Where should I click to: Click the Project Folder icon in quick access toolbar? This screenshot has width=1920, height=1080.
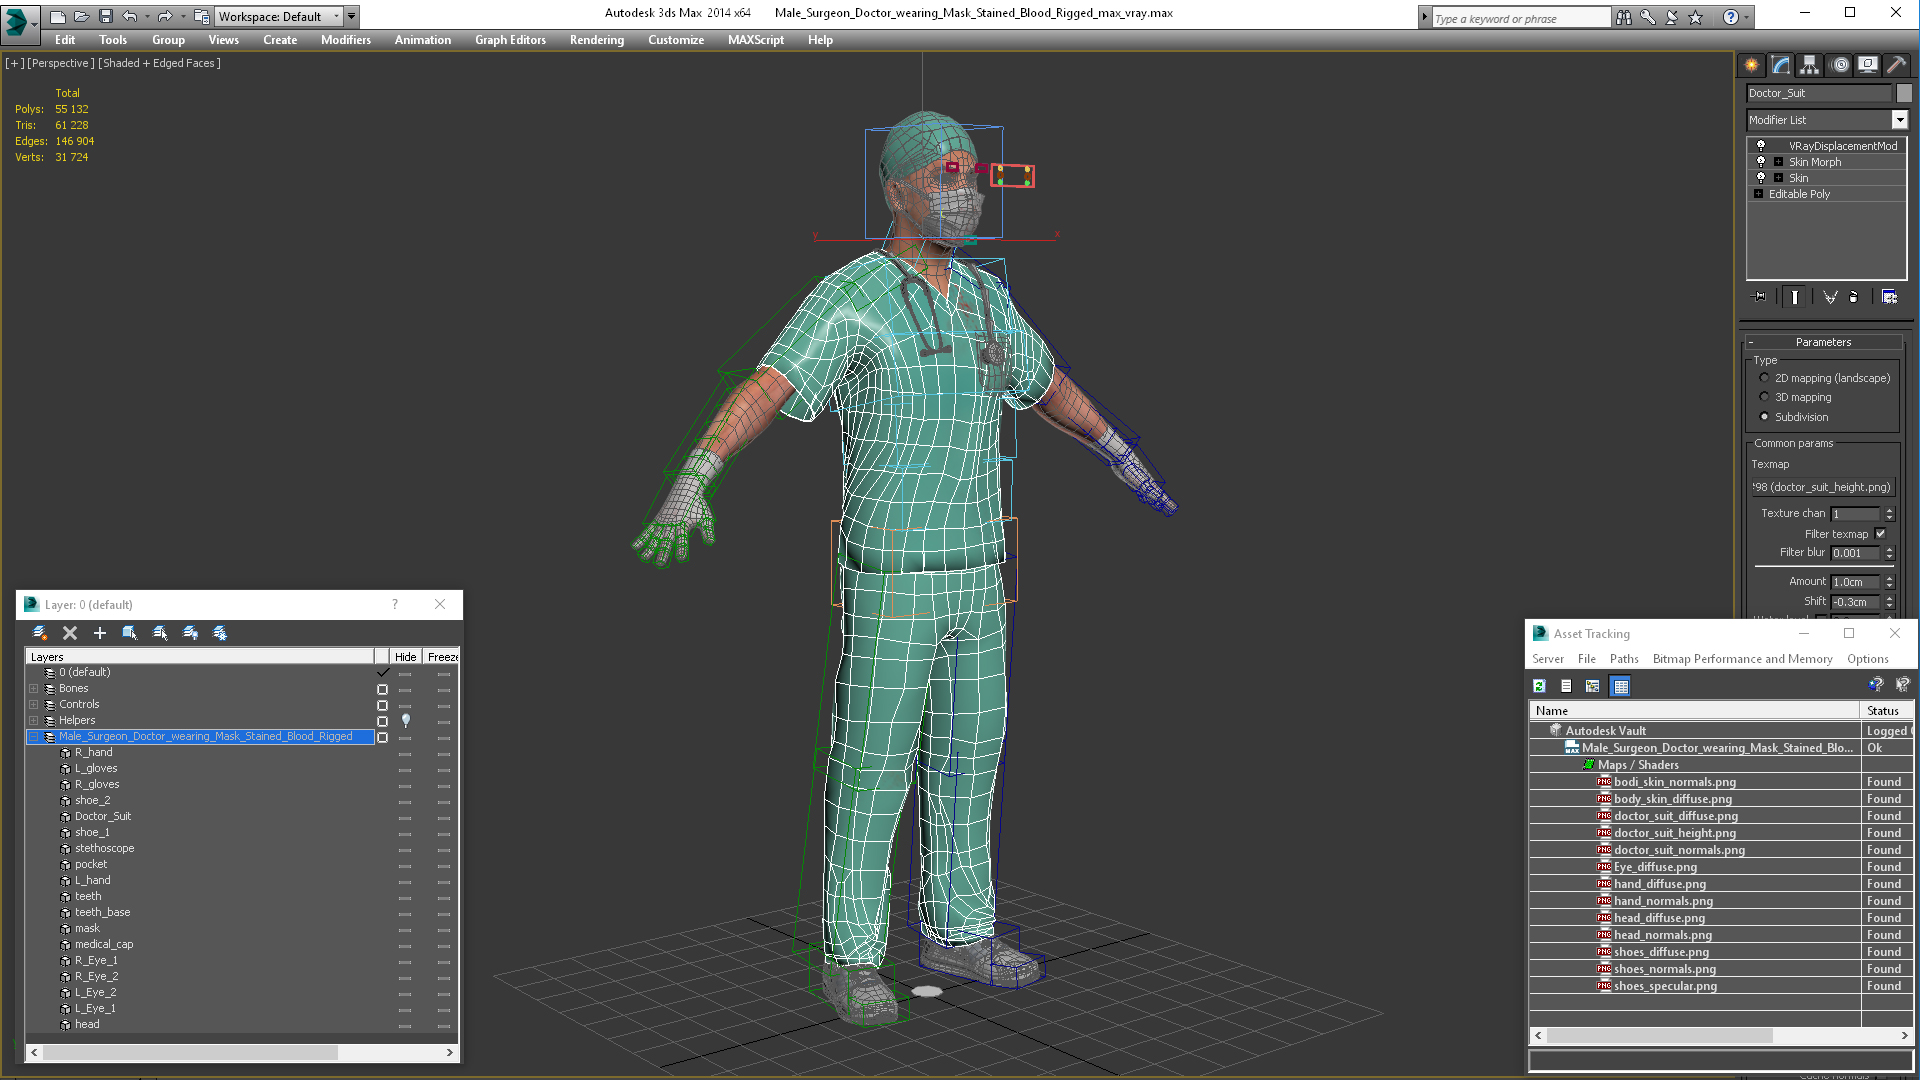[x=201, y=17]
